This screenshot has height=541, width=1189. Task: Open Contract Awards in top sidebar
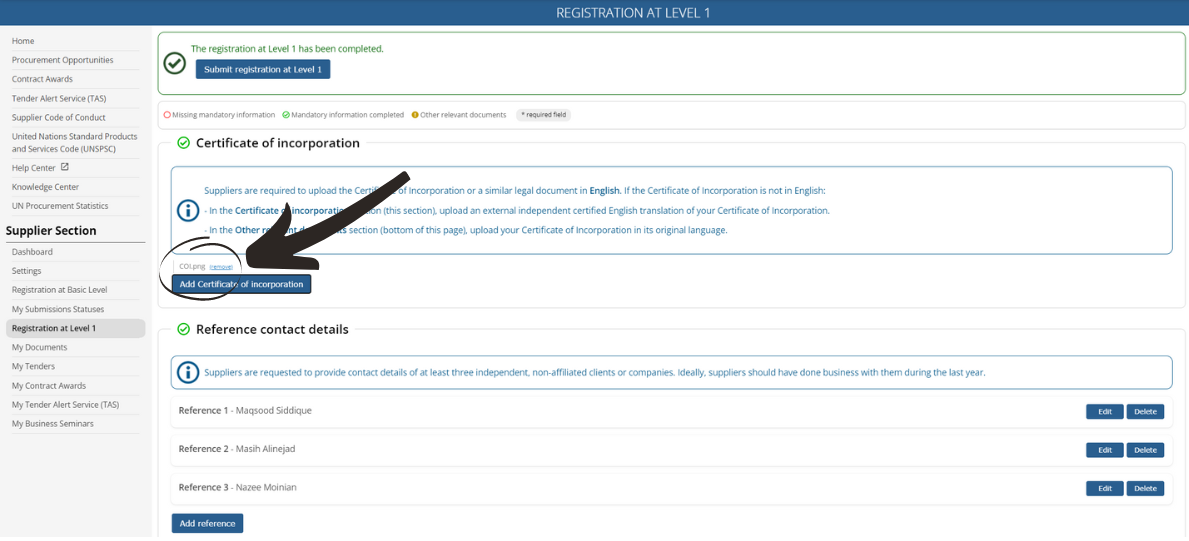pyautogui.click(x=41, y=79)
